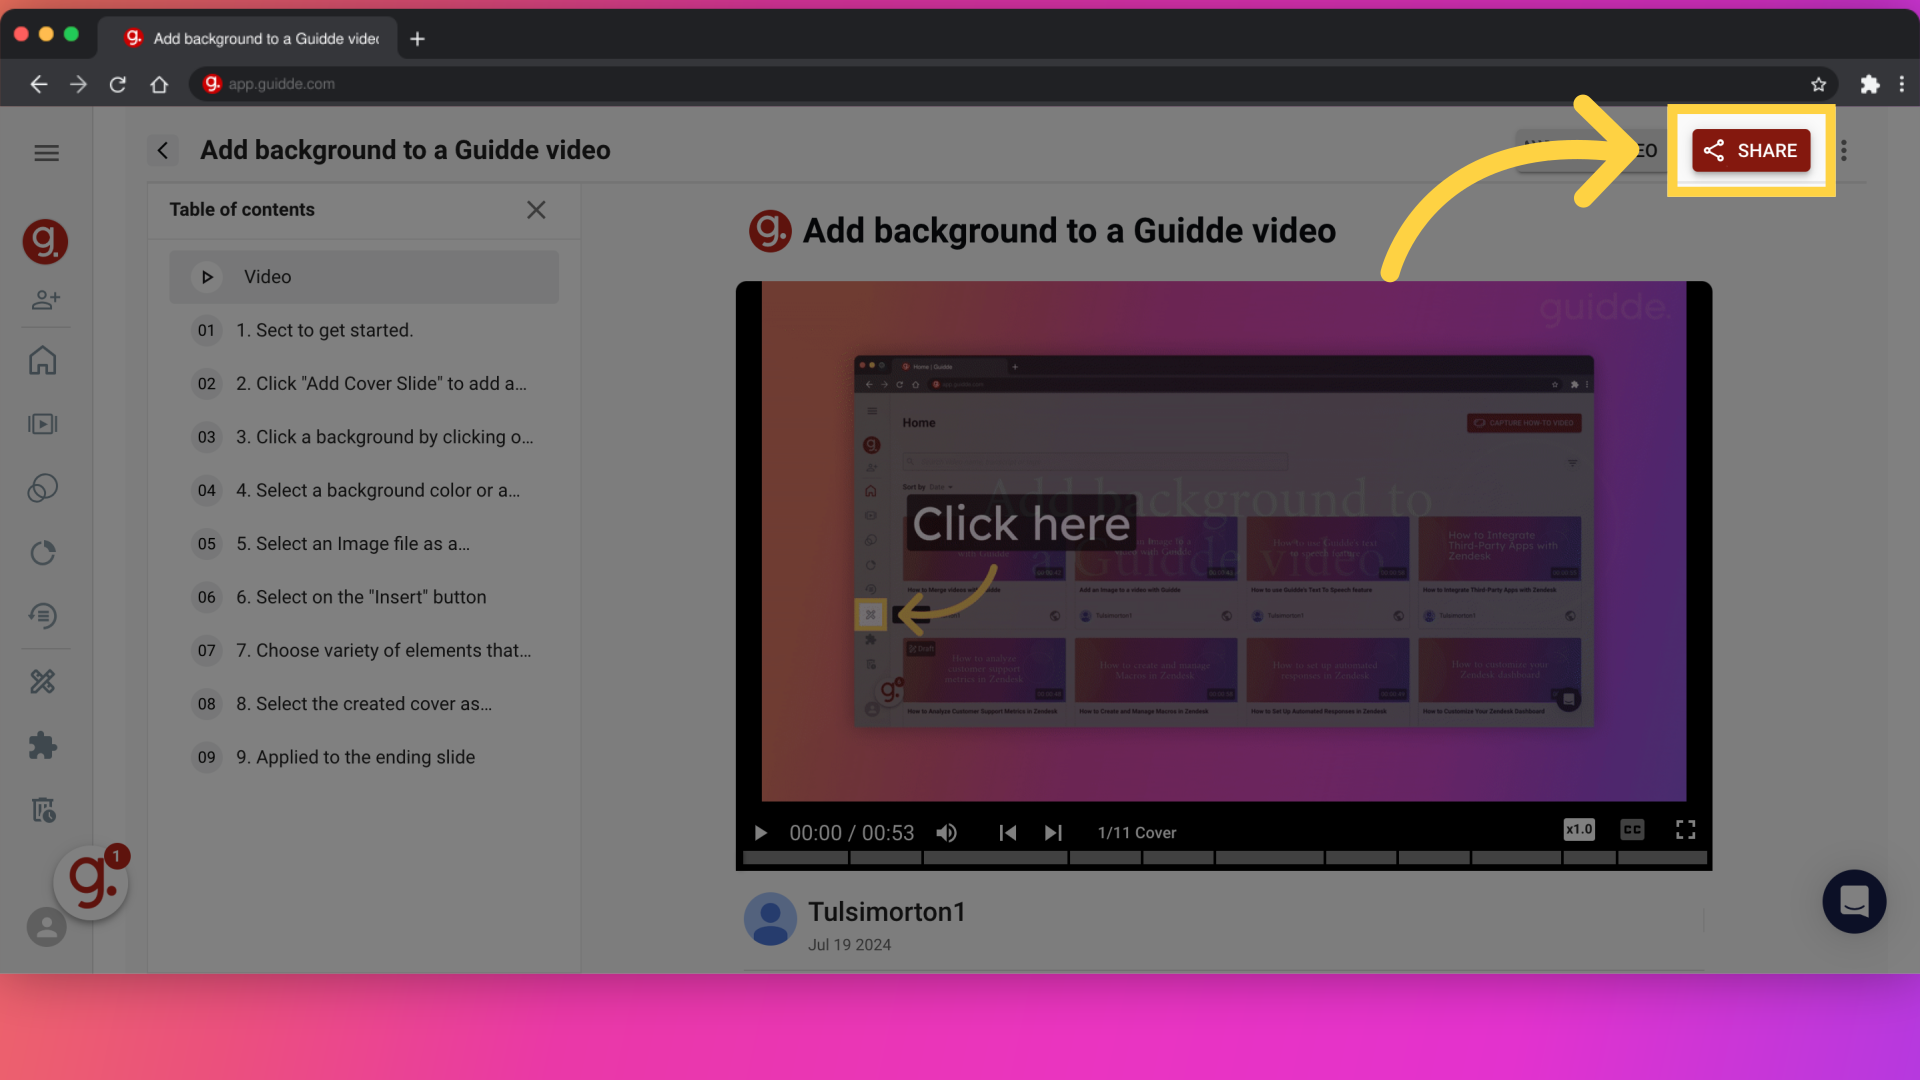
Task: Jump to step 03 Click a background
Action: (364, 437)
